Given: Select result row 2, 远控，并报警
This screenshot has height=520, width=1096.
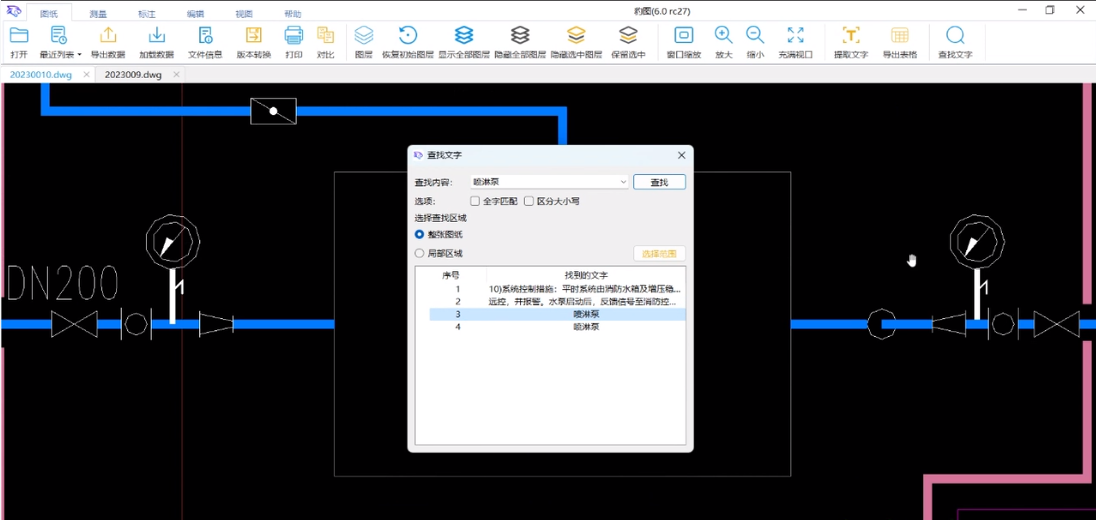Looking at the screenshot, I should coord(557,301).
